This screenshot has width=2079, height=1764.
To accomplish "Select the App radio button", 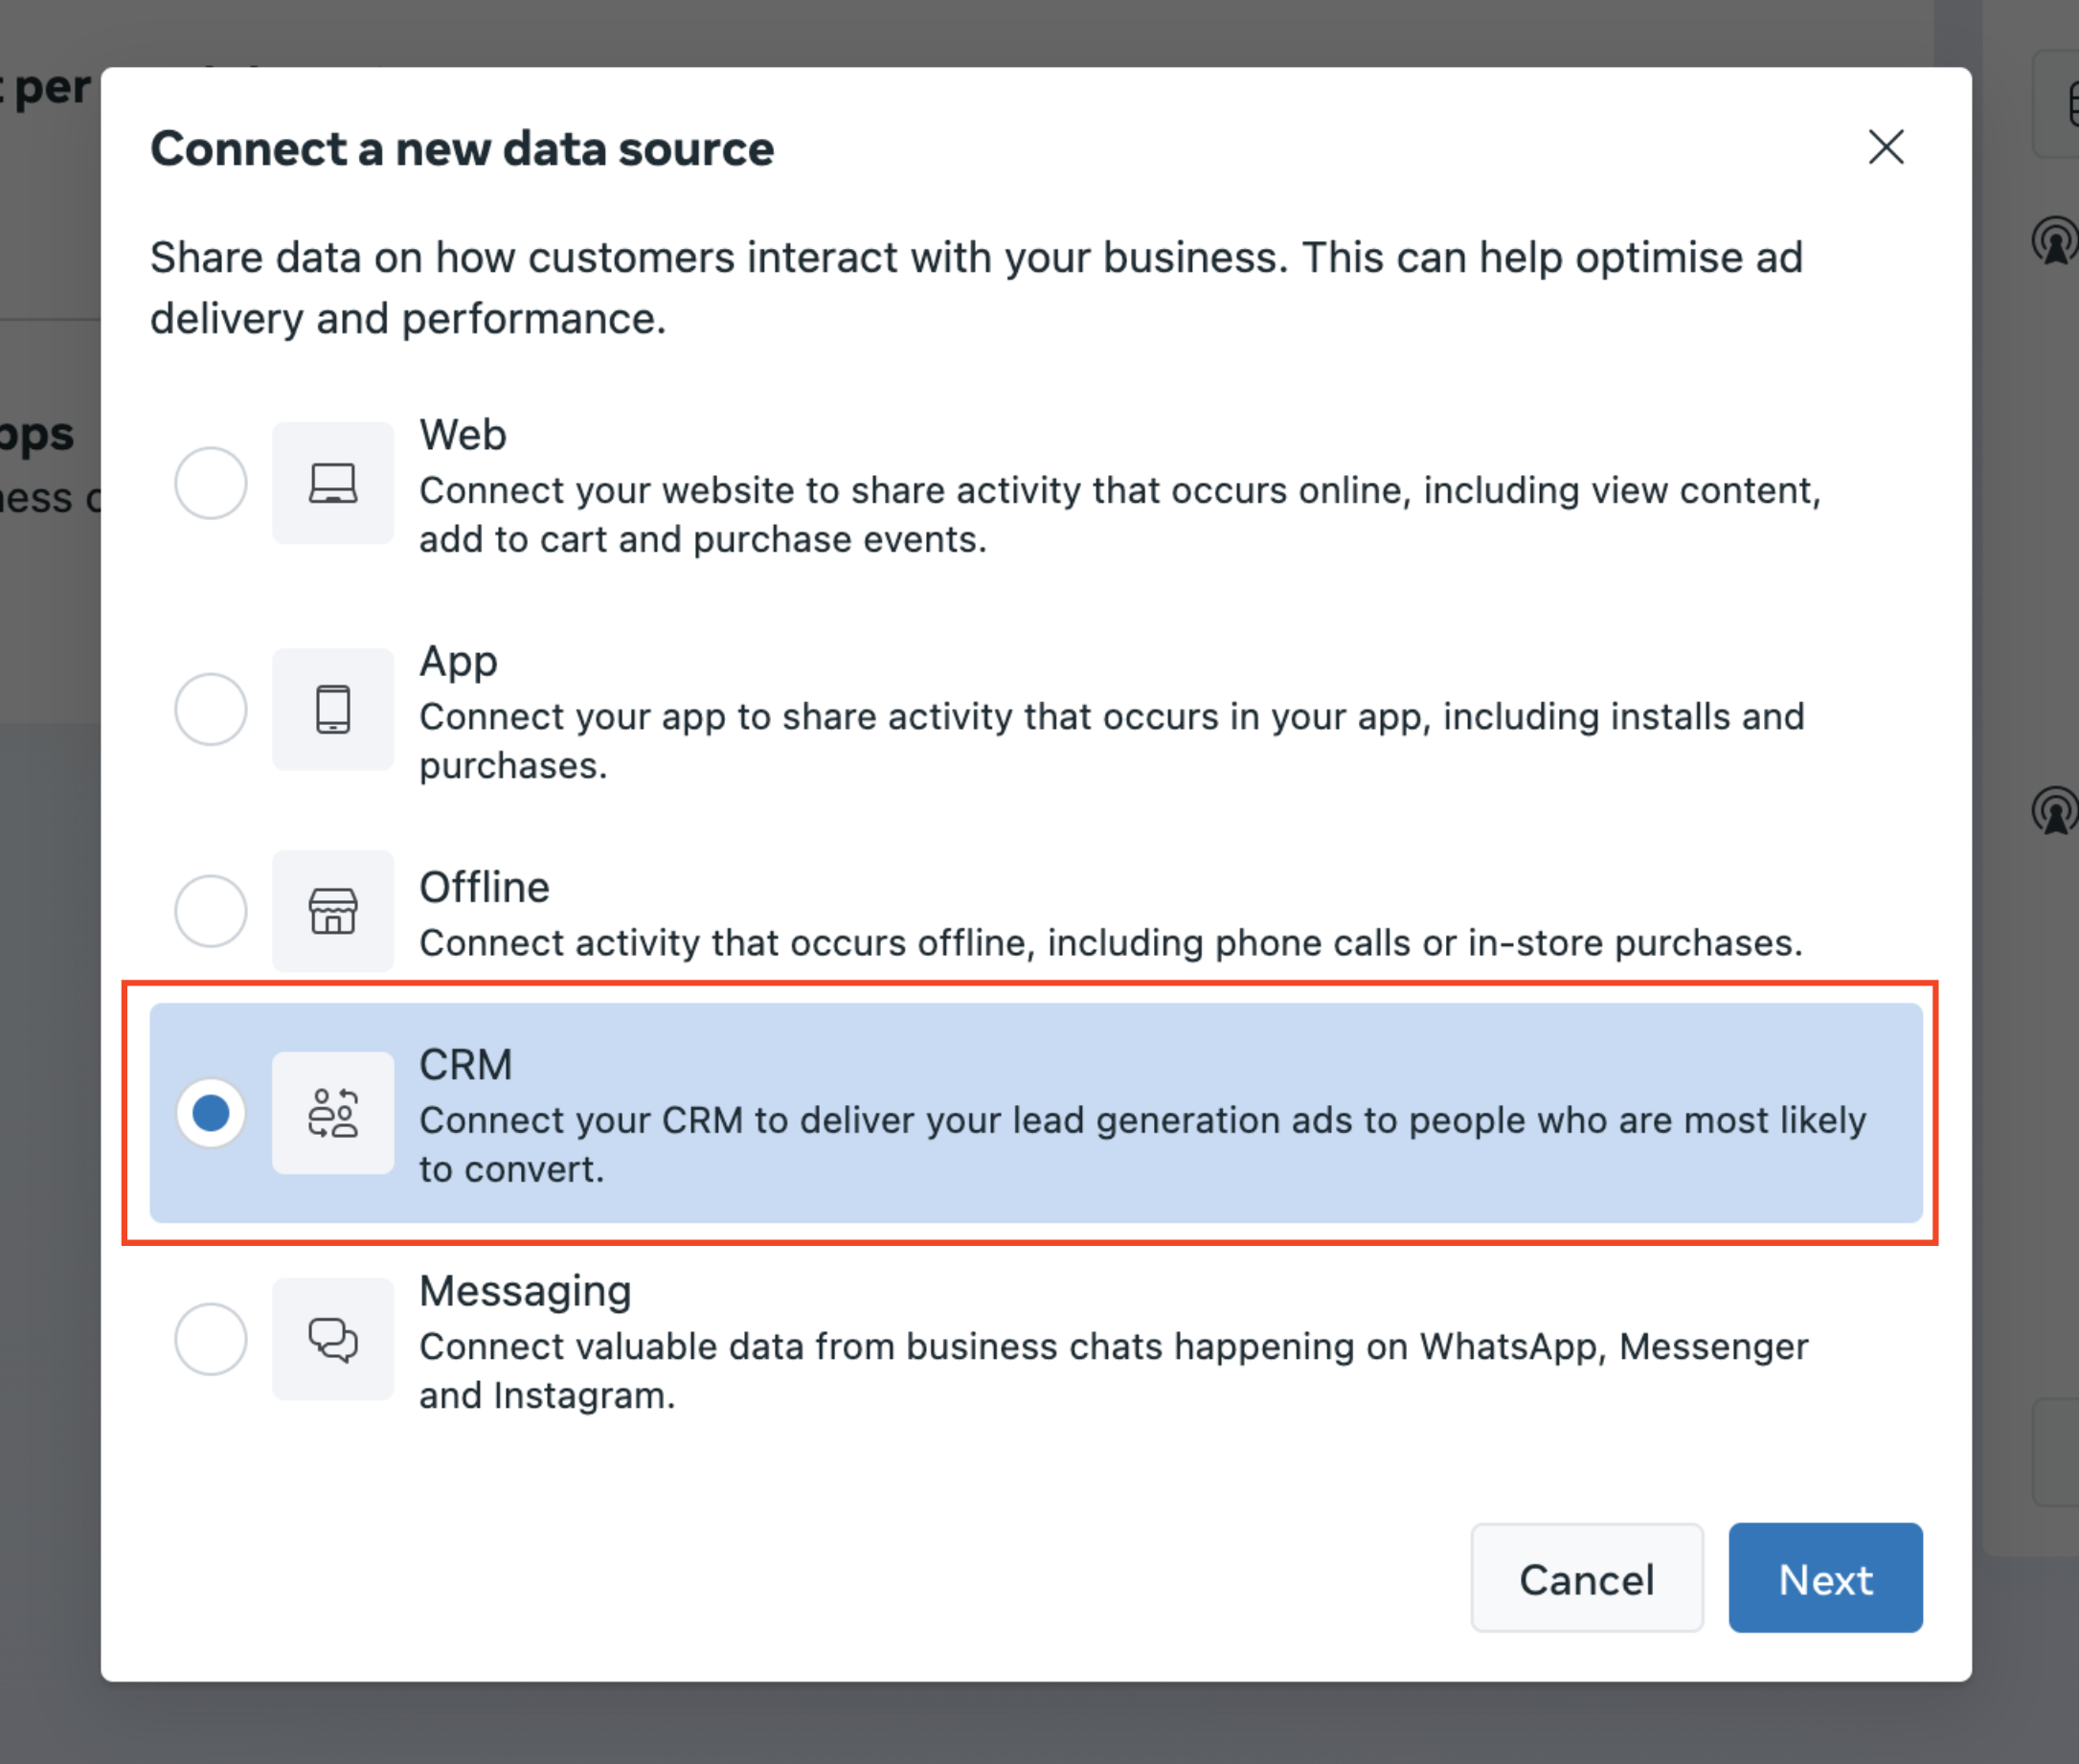I will coord(211,709).
